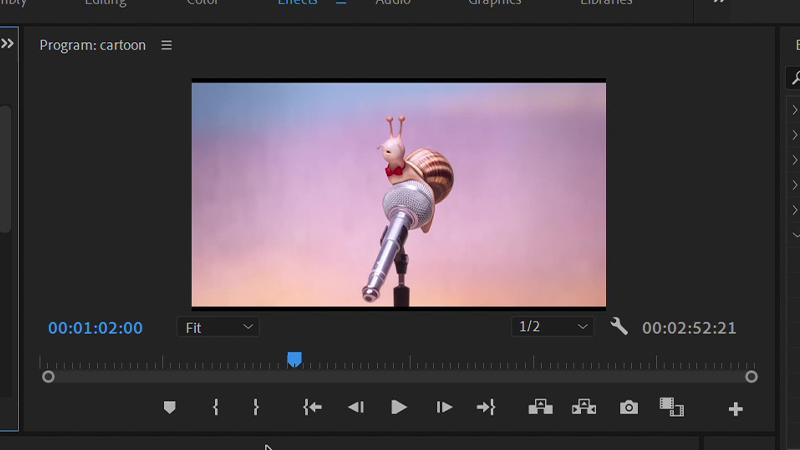Step back one frame
Viewport: 800px width, 450px height.
pos(356,407)
